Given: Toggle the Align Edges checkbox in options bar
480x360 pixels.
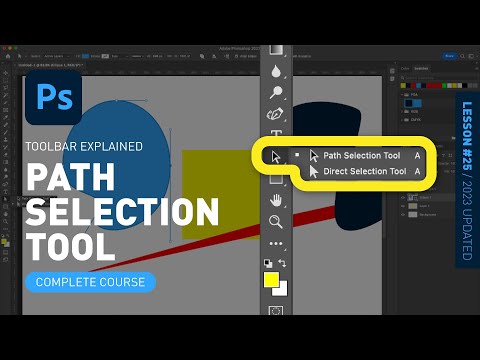Looking at the screenshot, I should 237,56.
